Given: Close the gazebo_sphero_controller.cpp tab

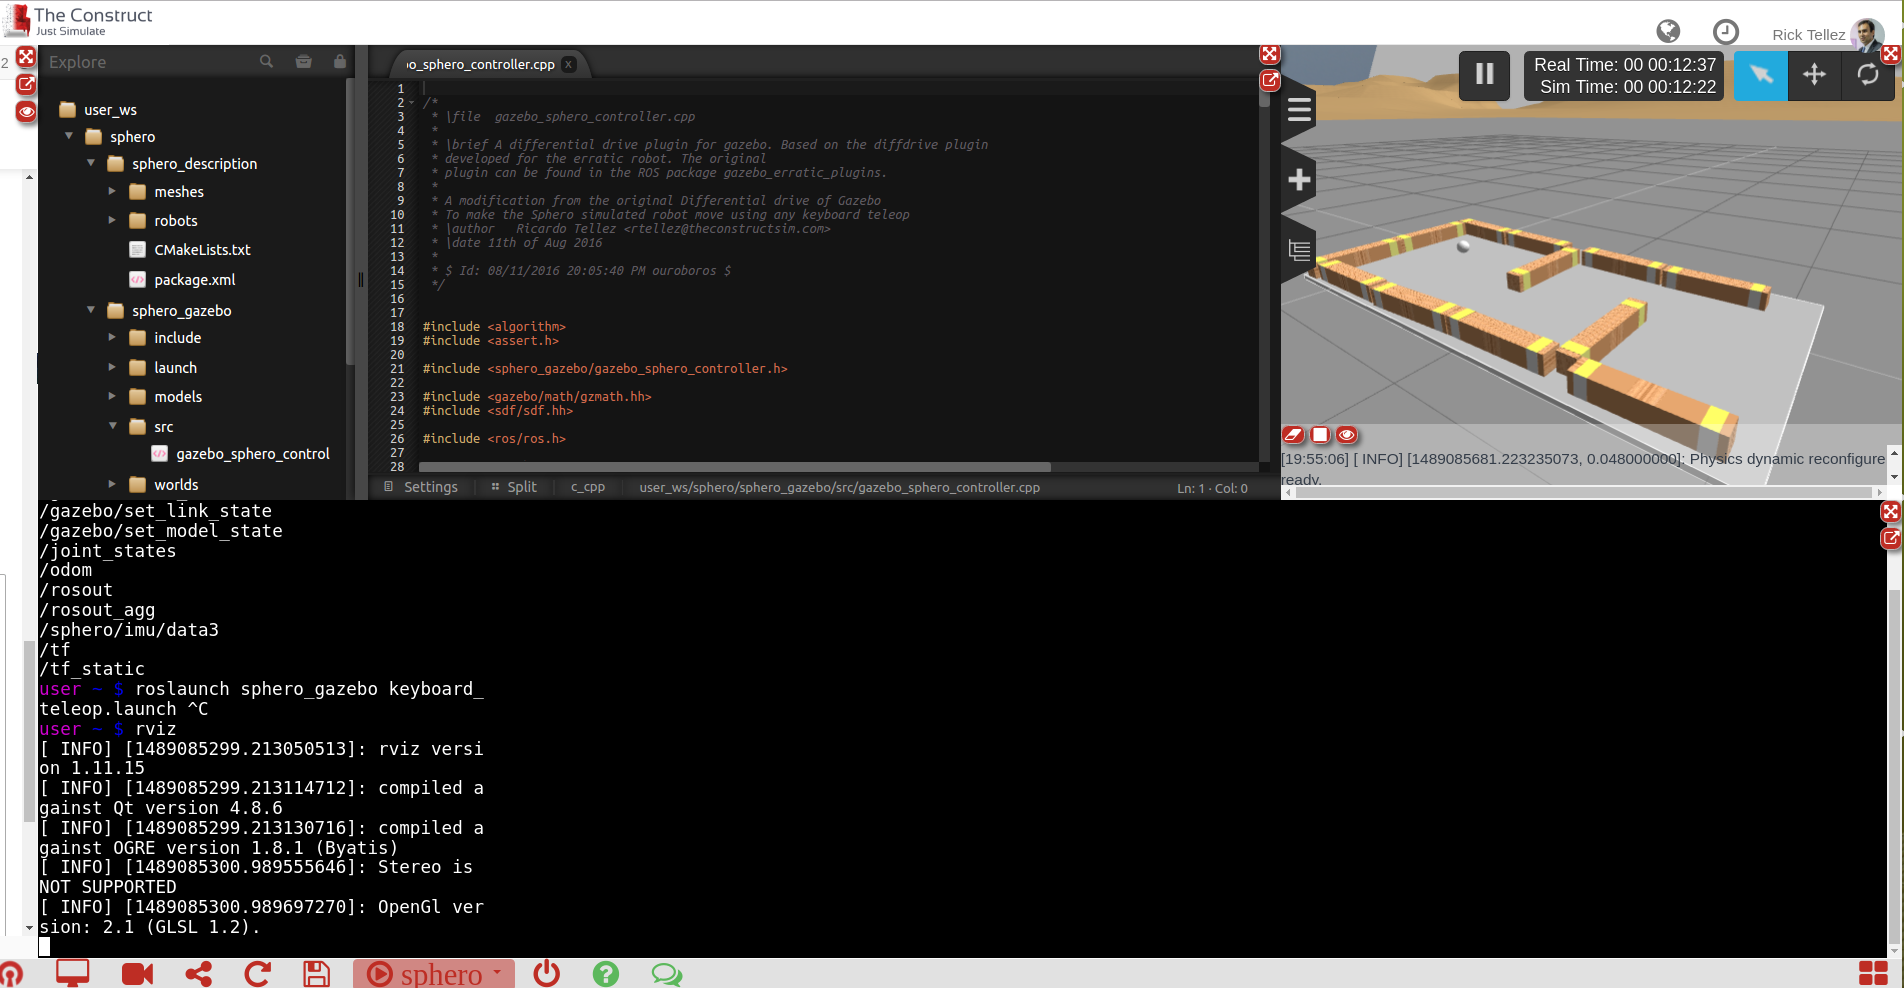Looking at the screenshot, I should point(569,64).
